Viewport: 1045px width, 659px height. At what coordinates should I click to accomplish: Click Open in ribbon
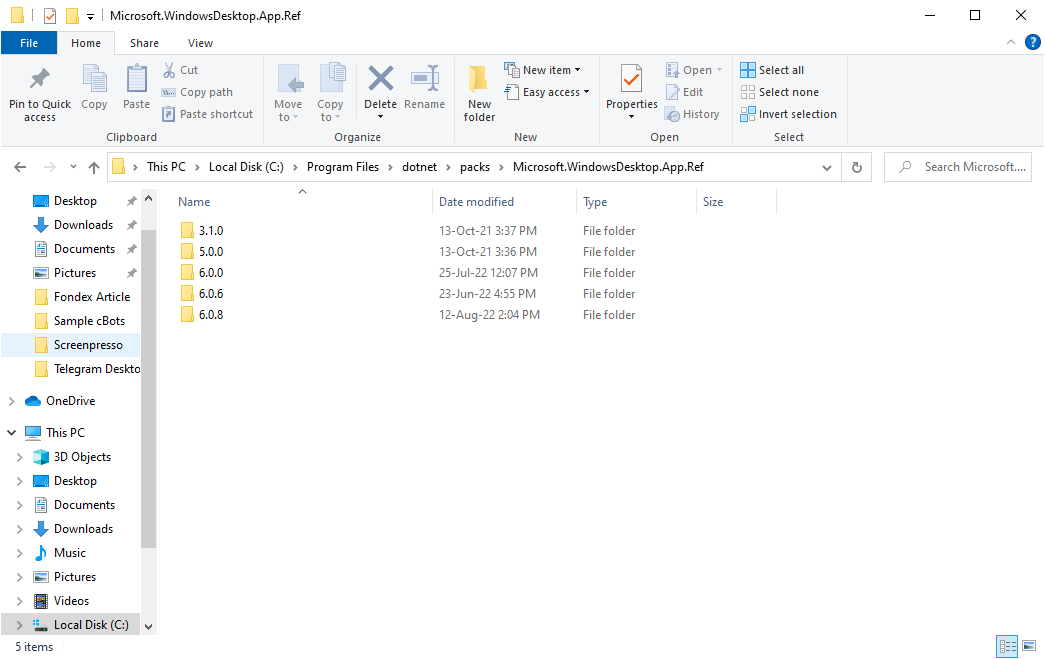coord(694,70)
